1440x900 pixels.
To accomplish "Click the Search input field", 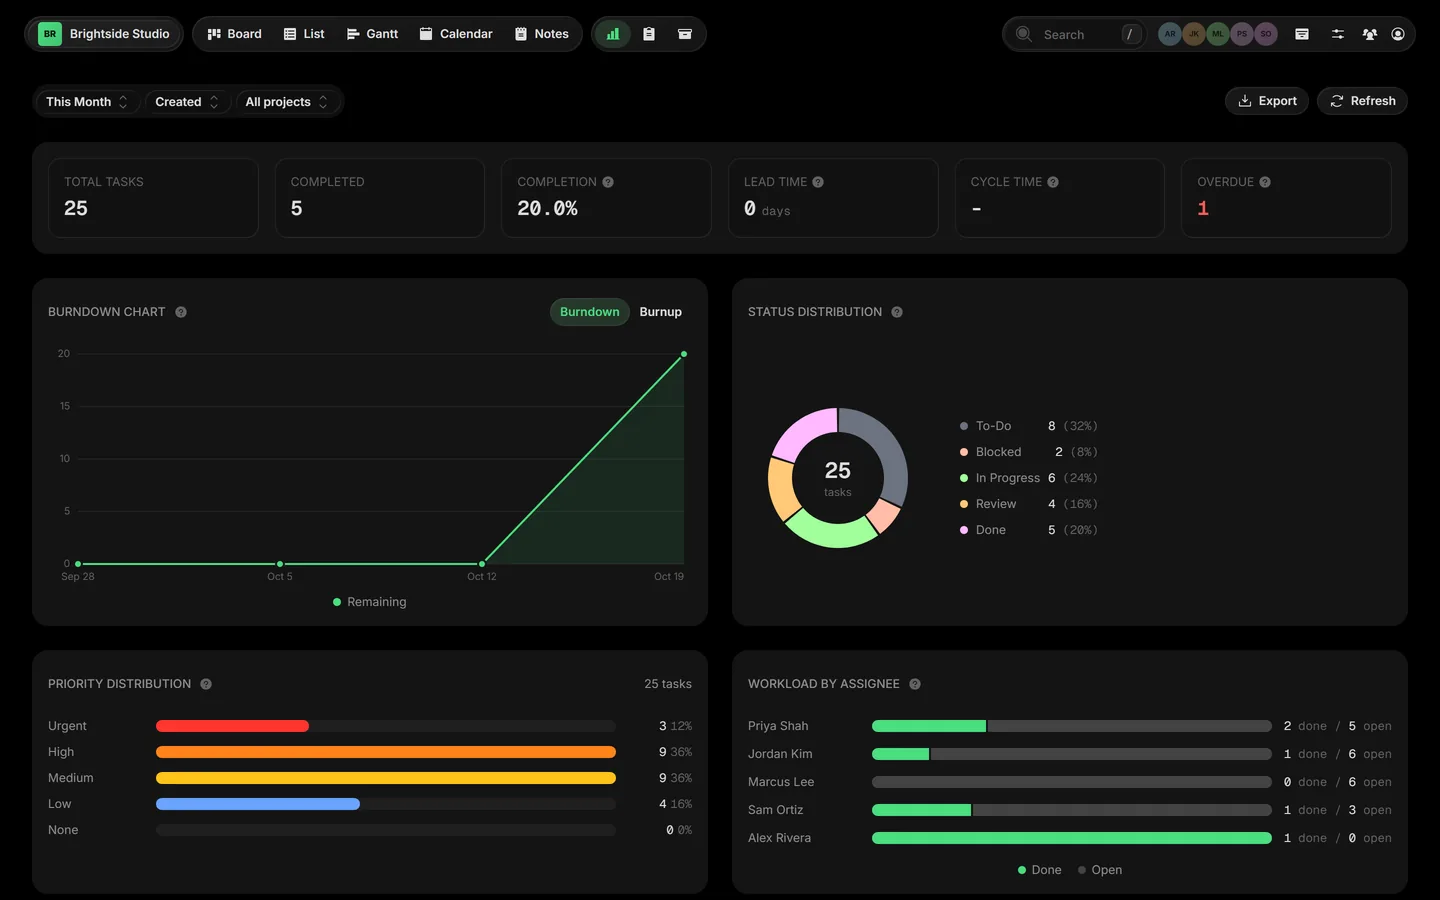I will pos(1075,34).
